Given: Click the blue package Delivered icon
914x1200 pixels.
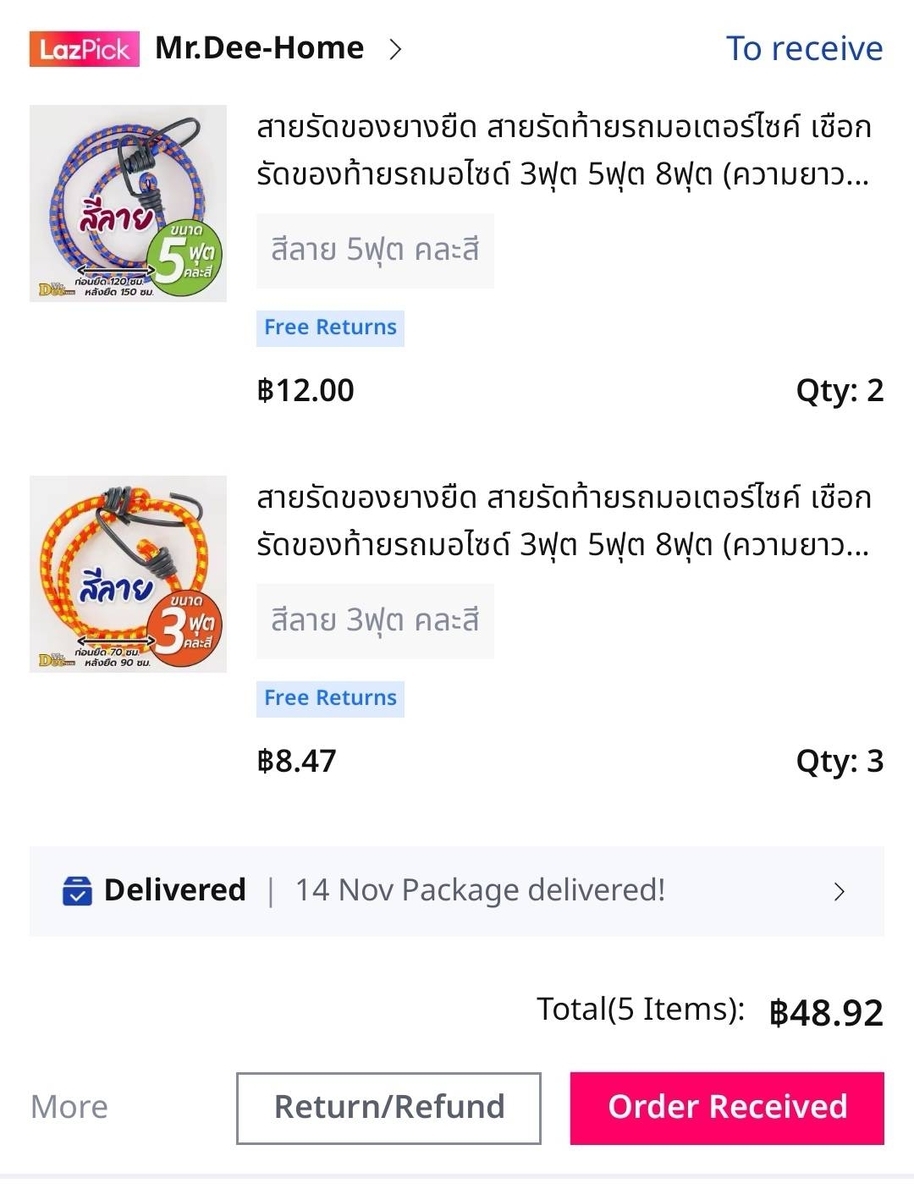Looking at the screenshot, I should (x=77, y=890).
